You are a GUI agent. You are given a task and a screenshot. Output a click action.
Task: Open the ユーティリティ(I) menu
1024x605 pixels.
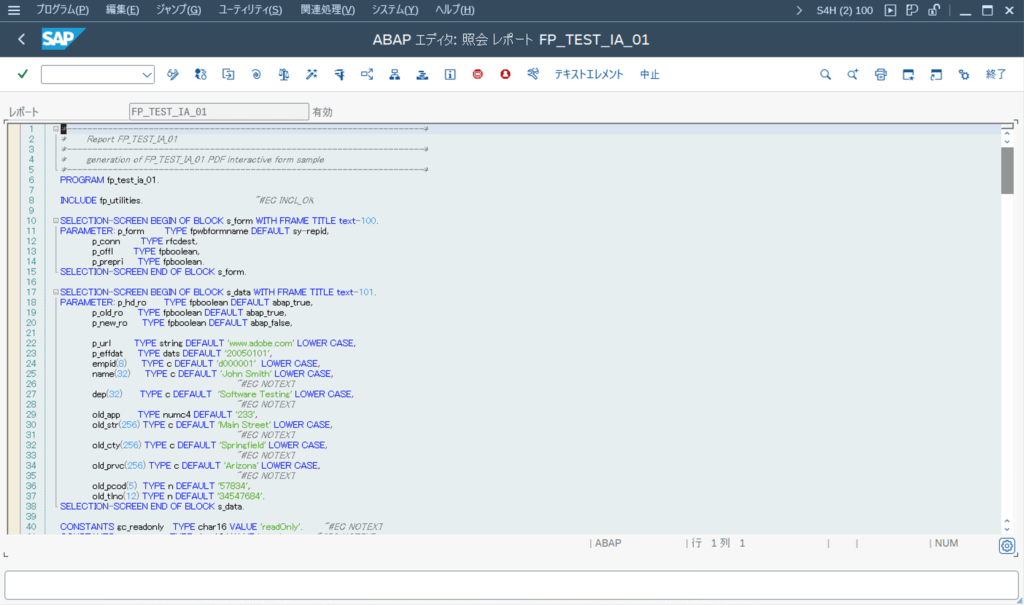pos(250,10)
